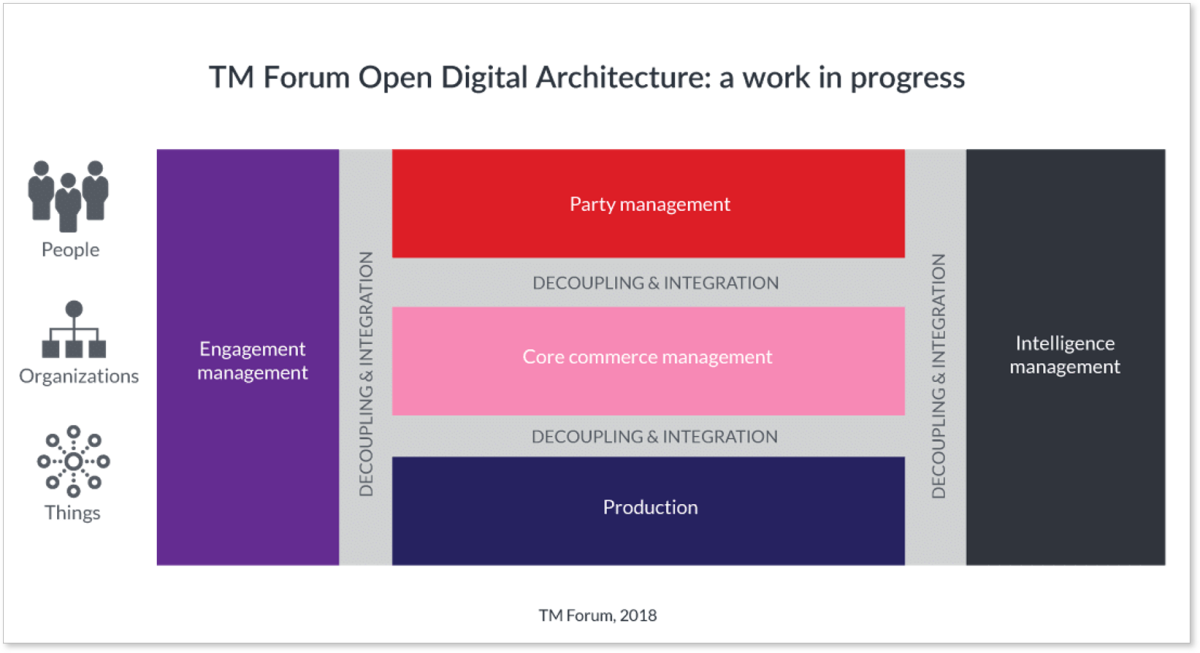1200x653 pixels.
Task: Click Decoupling & Integration text below Party management
Action: [655, 283]
